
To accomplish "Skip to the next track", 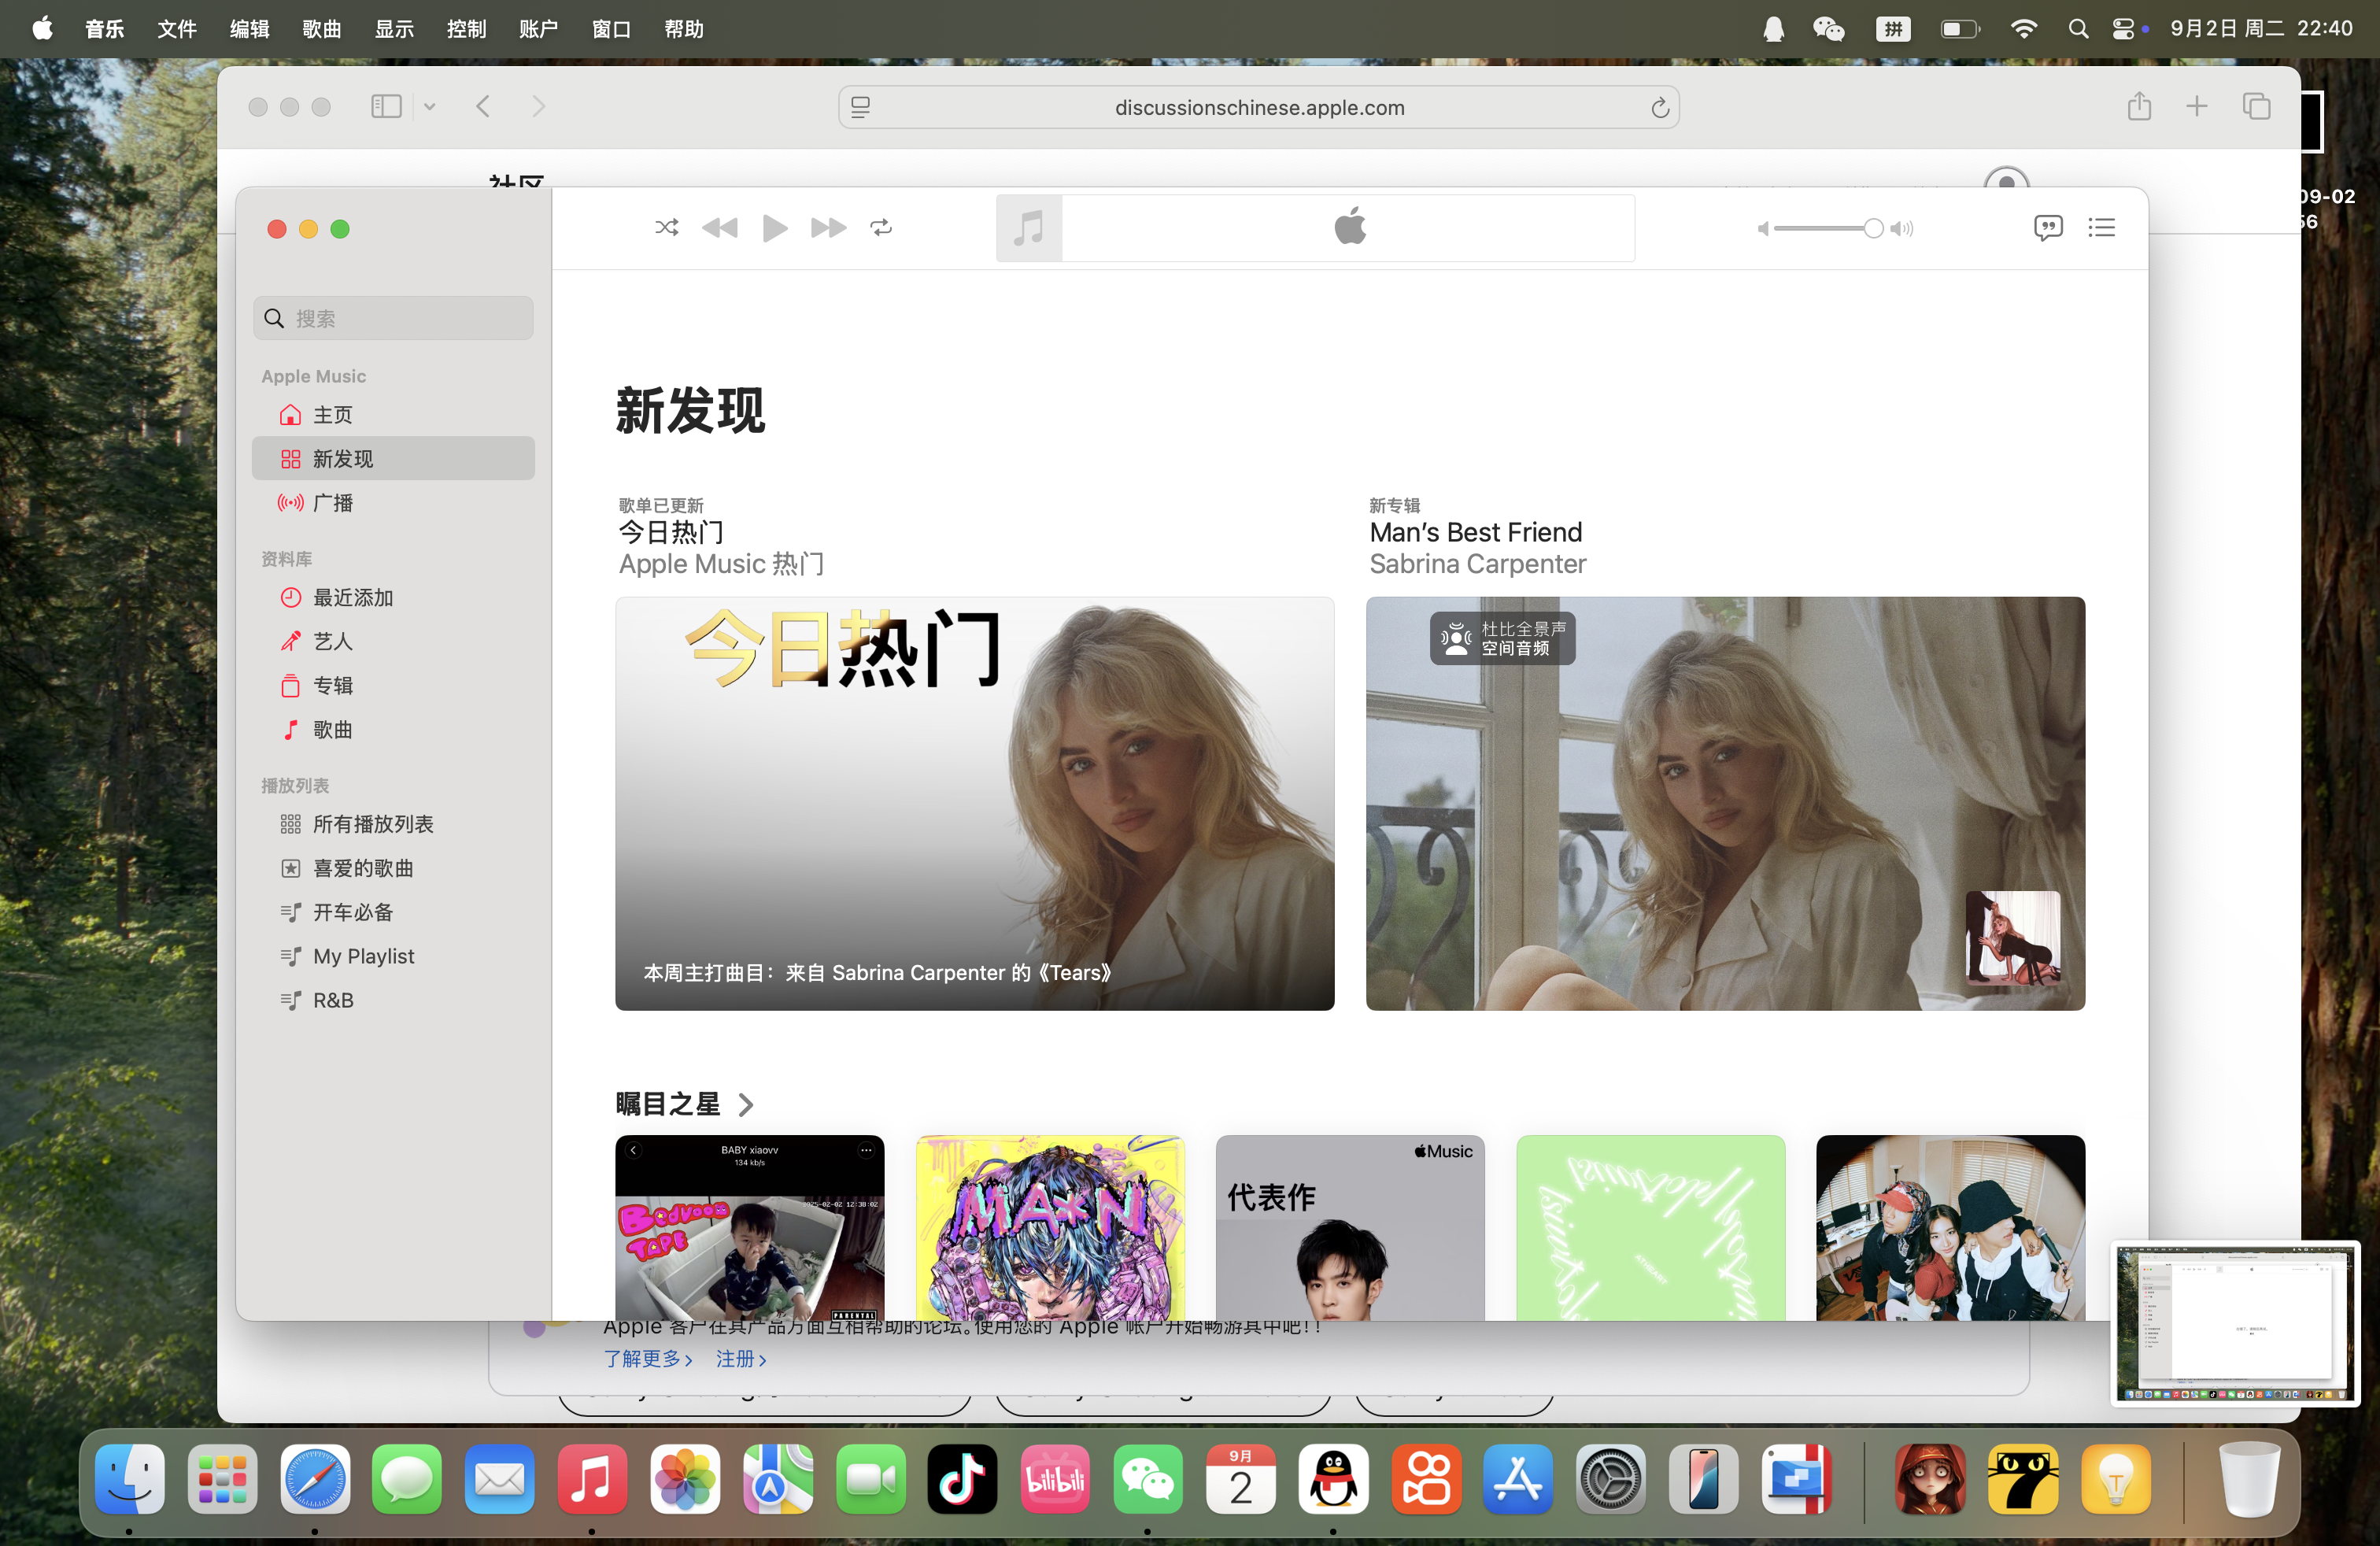I will coord(828,228).
